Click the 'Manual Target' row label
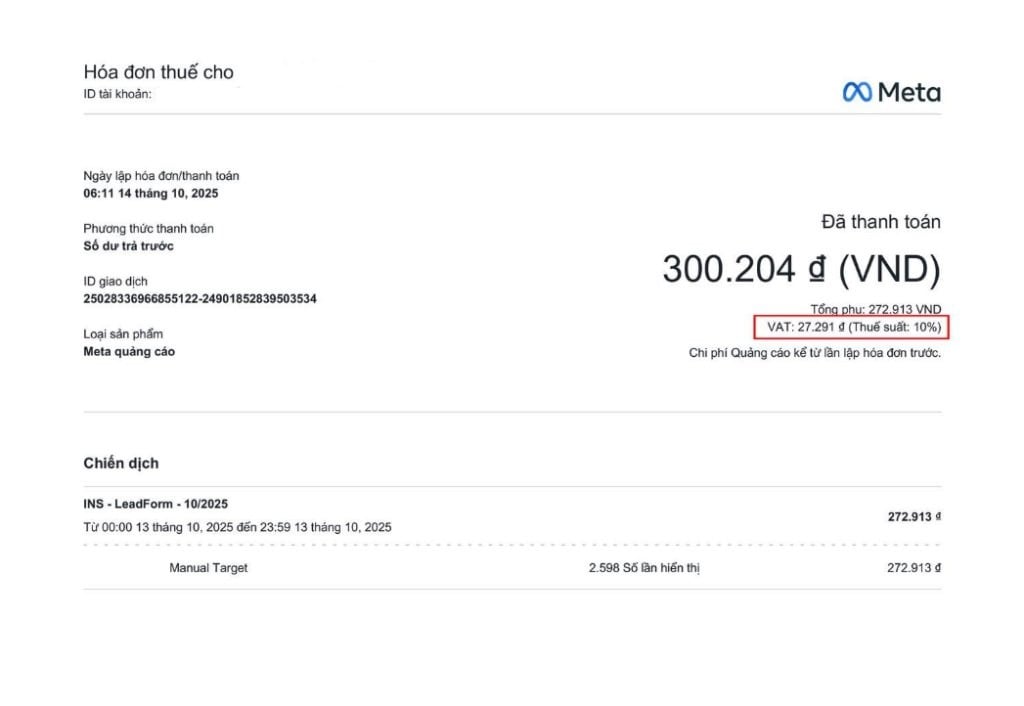 (208, 568)
